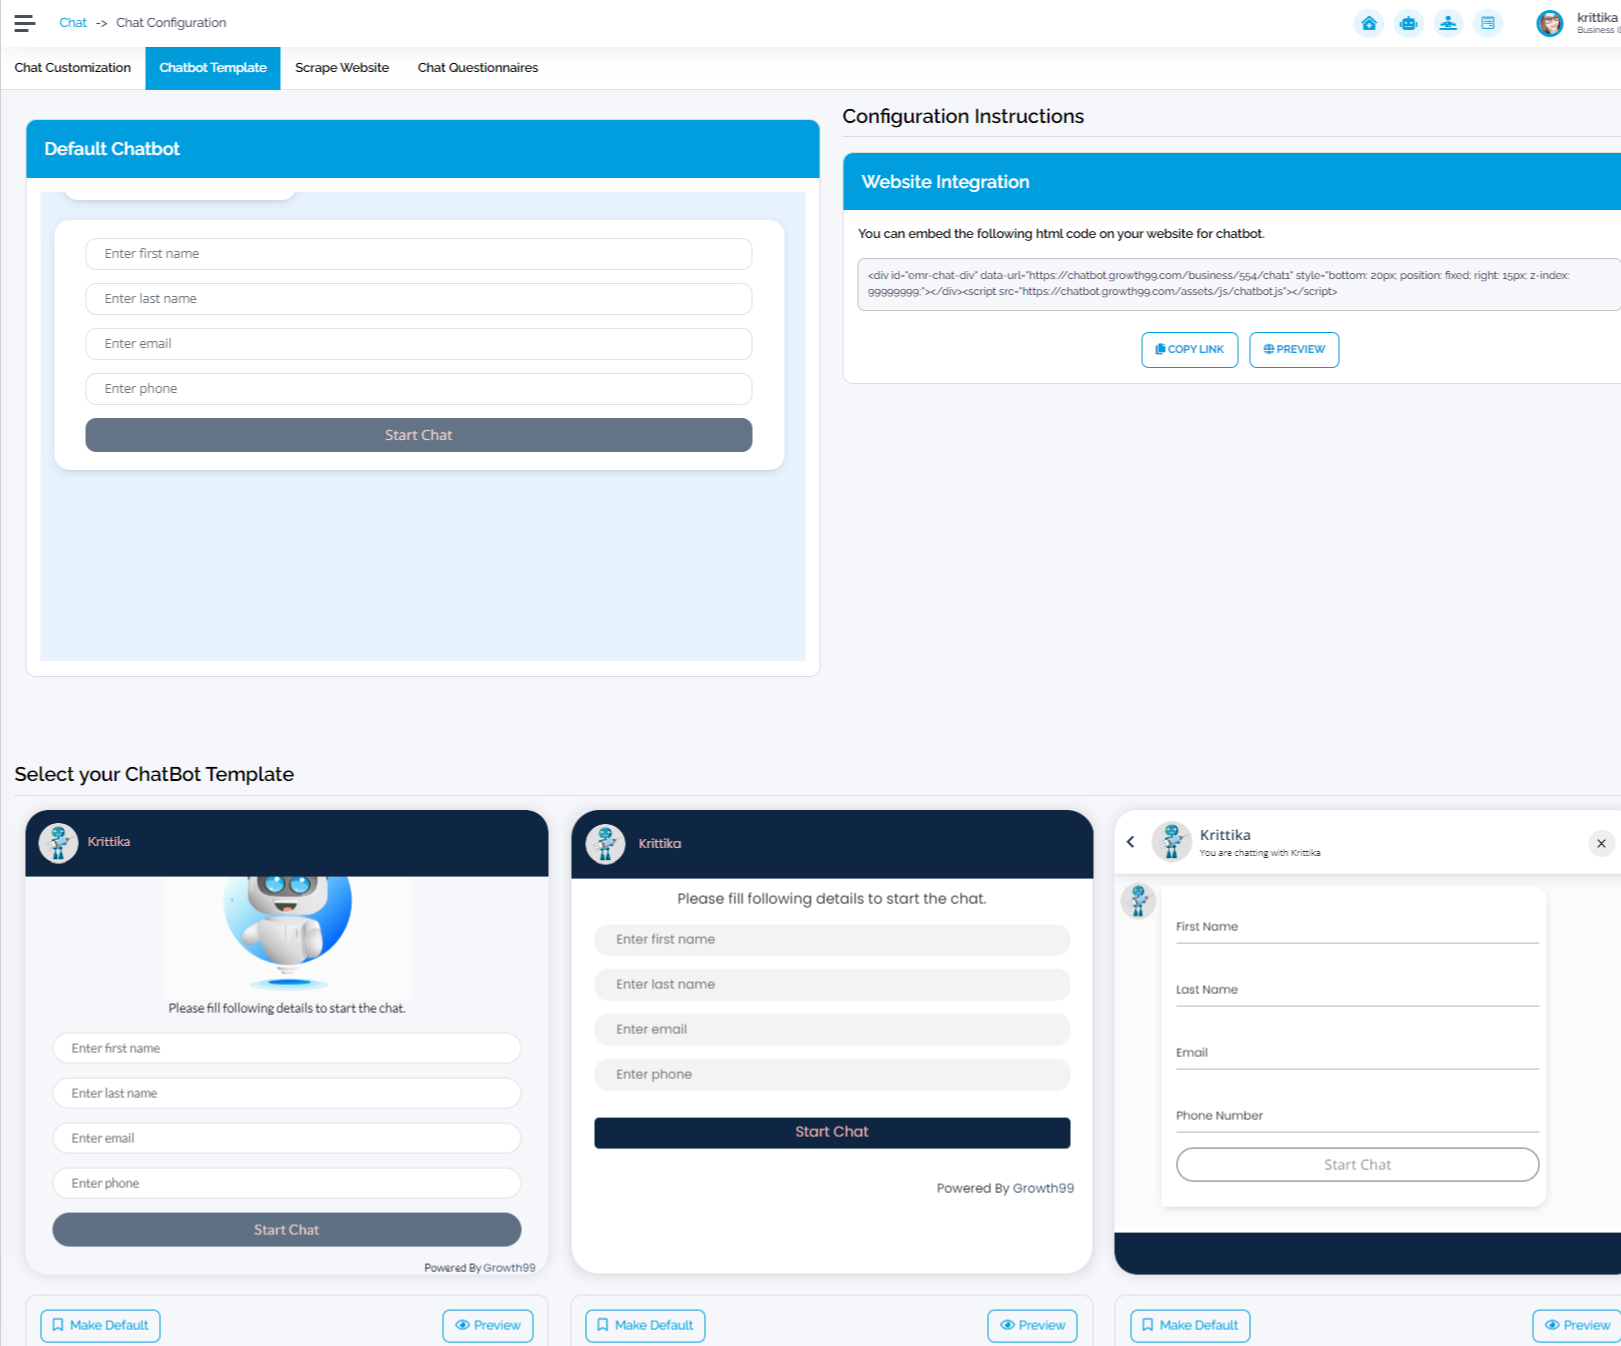The width and height of the screenshot is (1621, 1346).
Task: Click the 'Select your ChatBot Template' heading
Action: tap(154, 774)
